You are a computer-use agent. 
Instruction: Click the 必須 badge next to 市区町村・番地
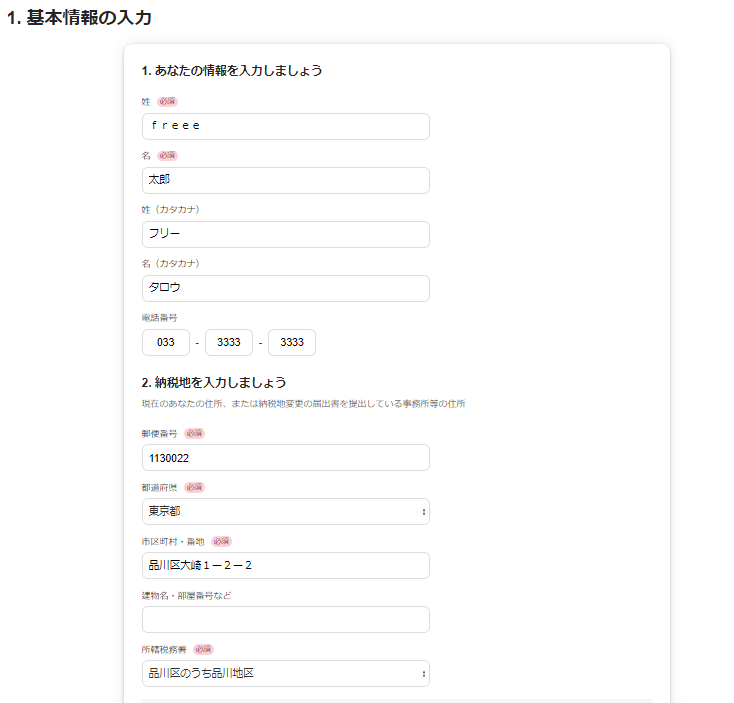tap(221, 542)
